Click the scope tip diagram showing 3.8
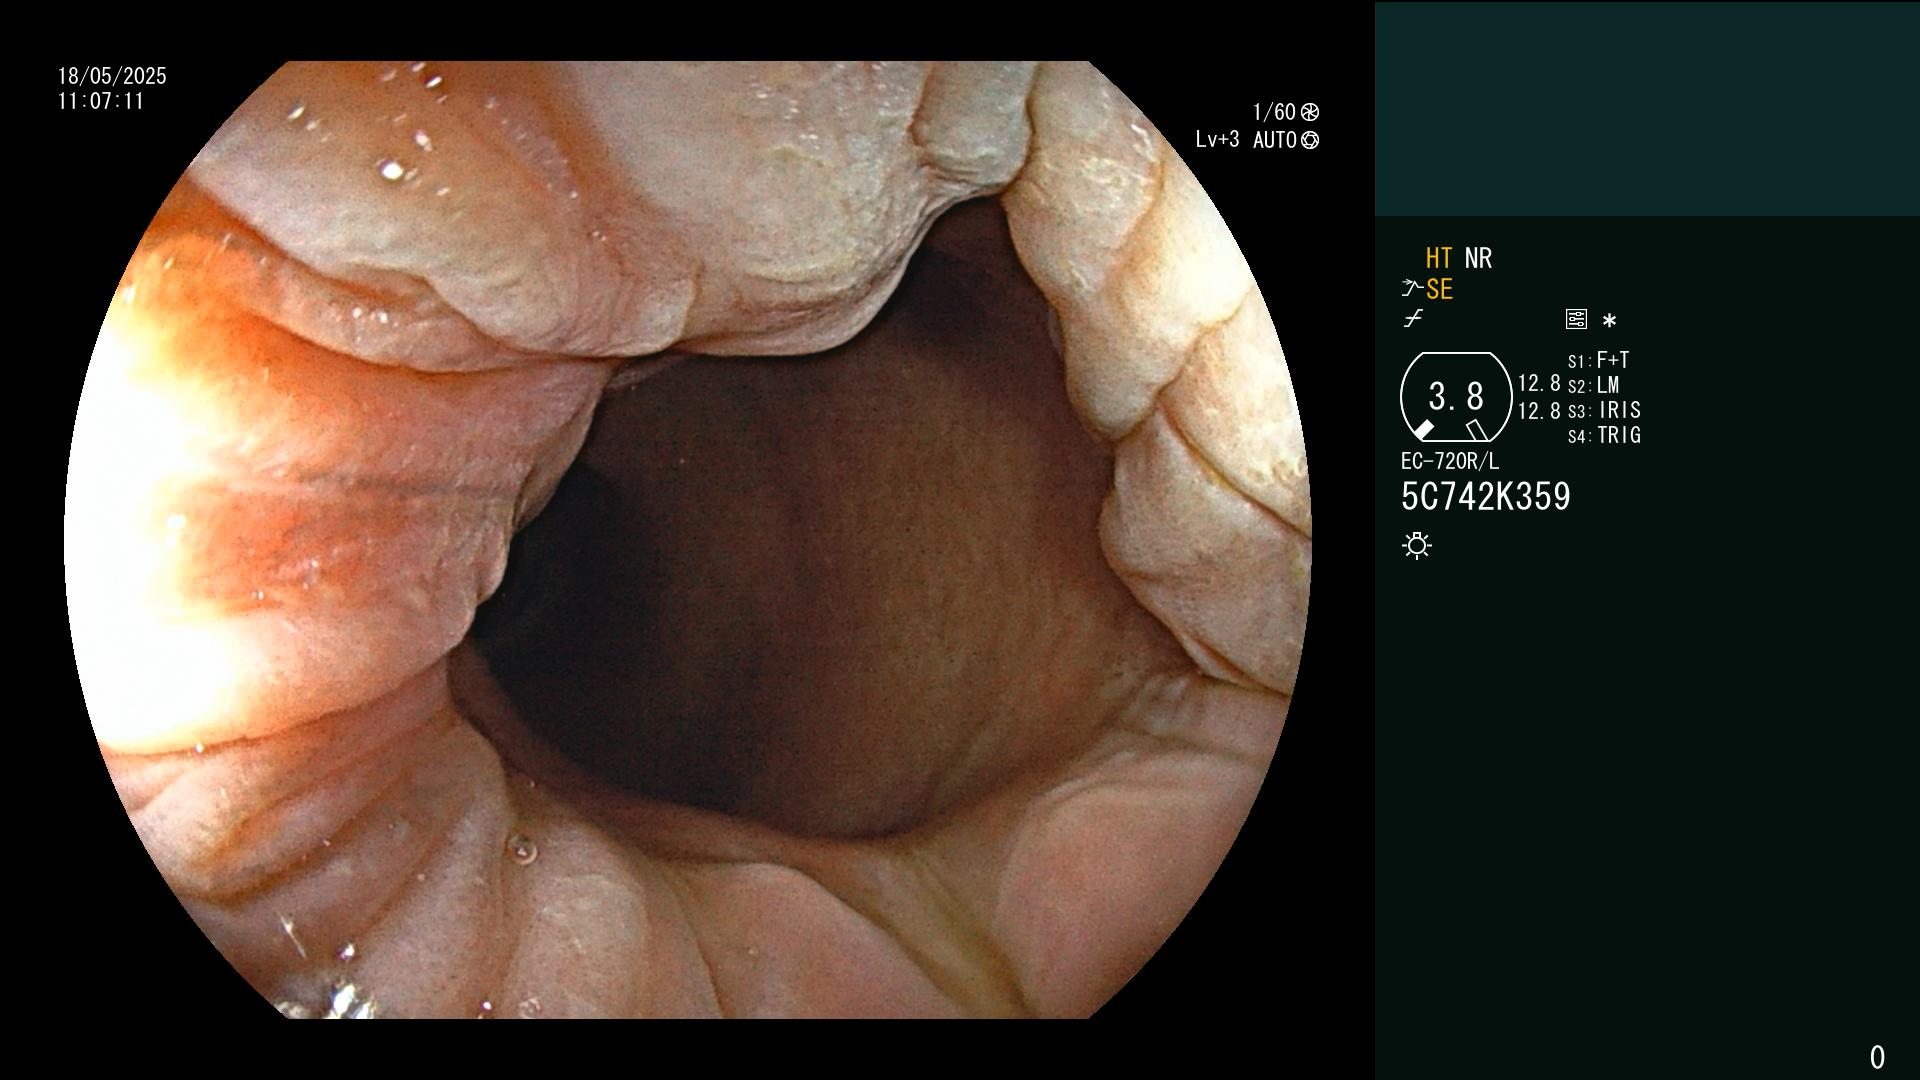The width and height of the screenshot is (1920, 1080). pos(1456,396)
